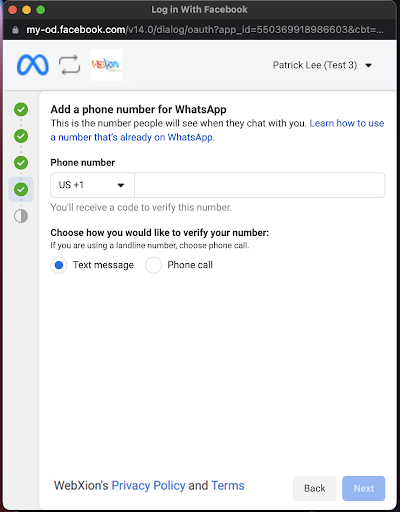Click the half-filled final step indicator
400x512 pixels.
(x=21, y=216)
